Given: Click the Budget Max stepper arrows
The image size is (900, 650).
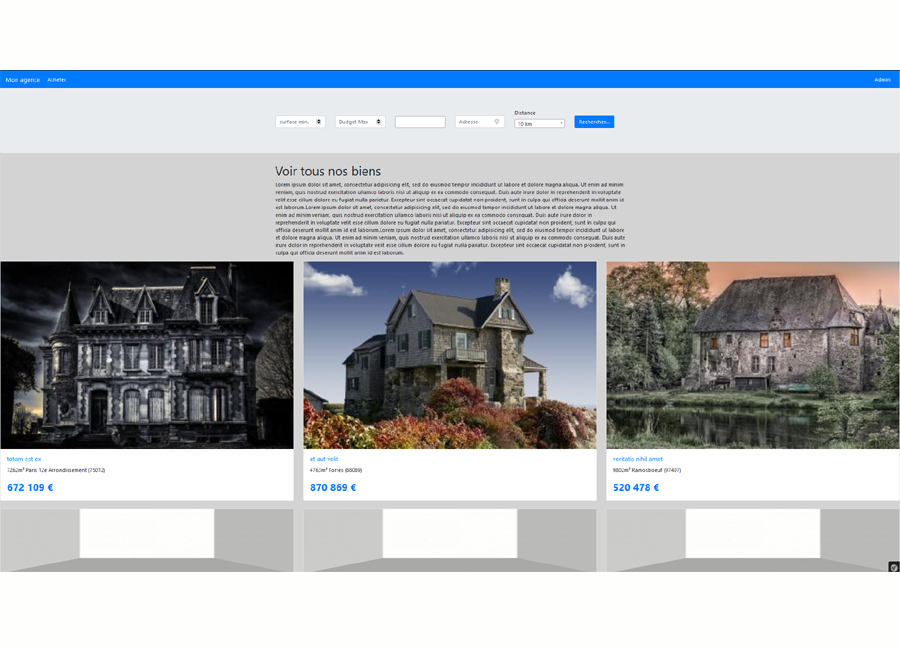Looking at the screenshot, I should (379, 122).
